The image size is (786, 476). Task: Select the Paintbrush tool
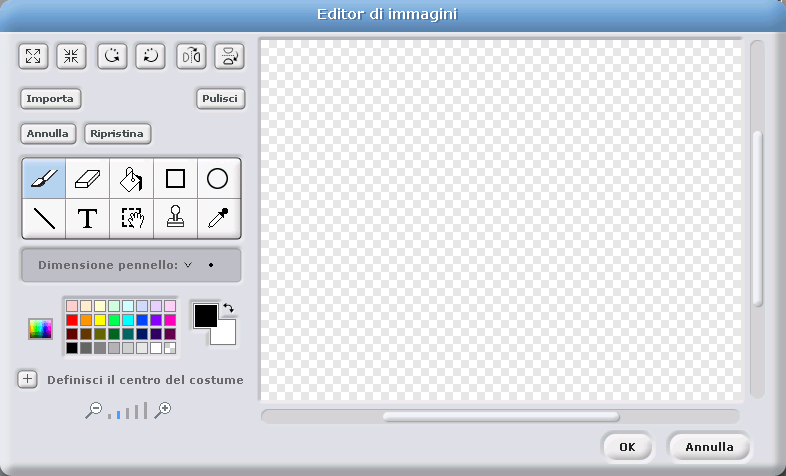click(x=44, y=178)
